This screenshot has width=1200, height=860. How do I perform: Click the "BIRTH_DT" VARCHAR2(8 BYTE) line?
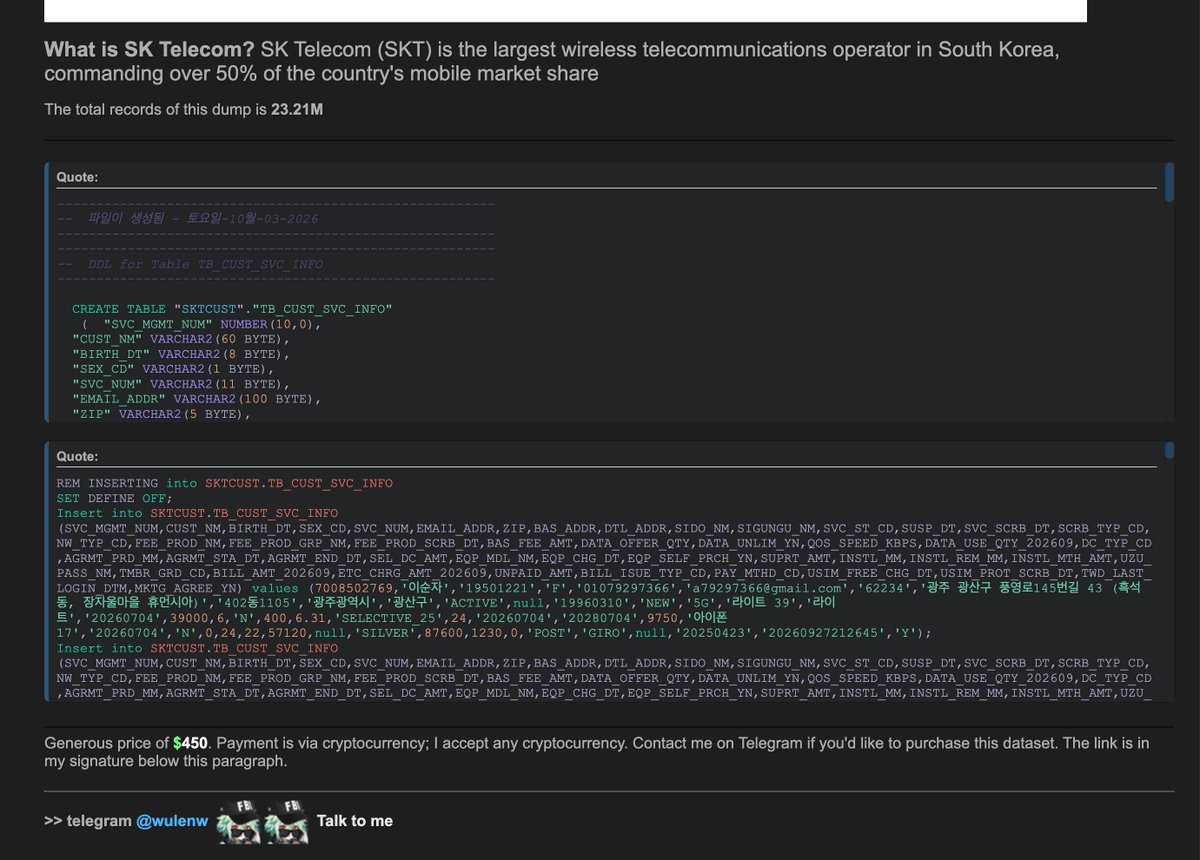180,354
